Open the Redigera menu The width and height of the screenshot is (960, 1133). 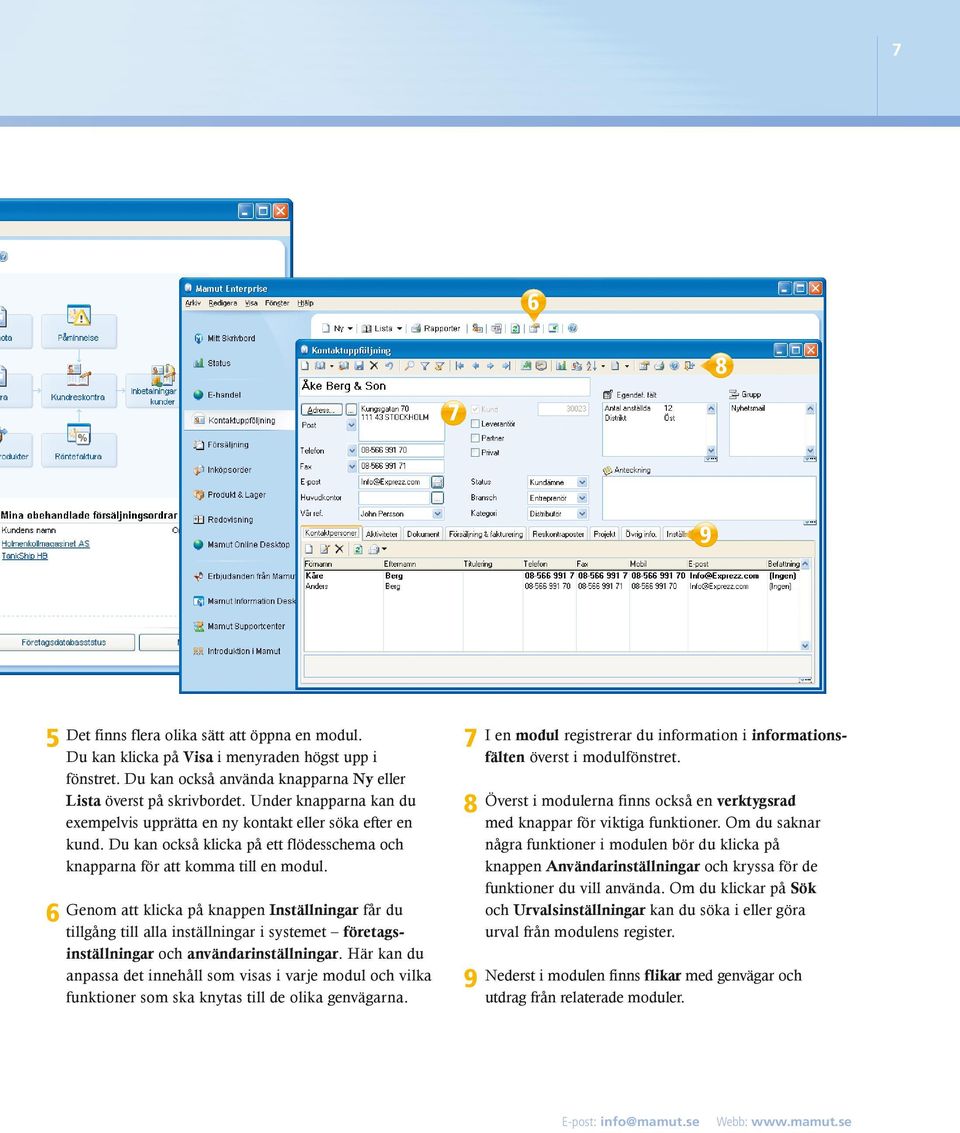point(222,303)
